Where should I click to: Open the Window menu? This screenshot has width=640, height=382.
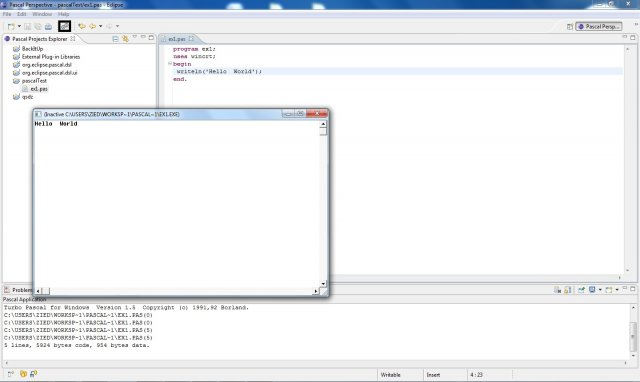point(42,14)
